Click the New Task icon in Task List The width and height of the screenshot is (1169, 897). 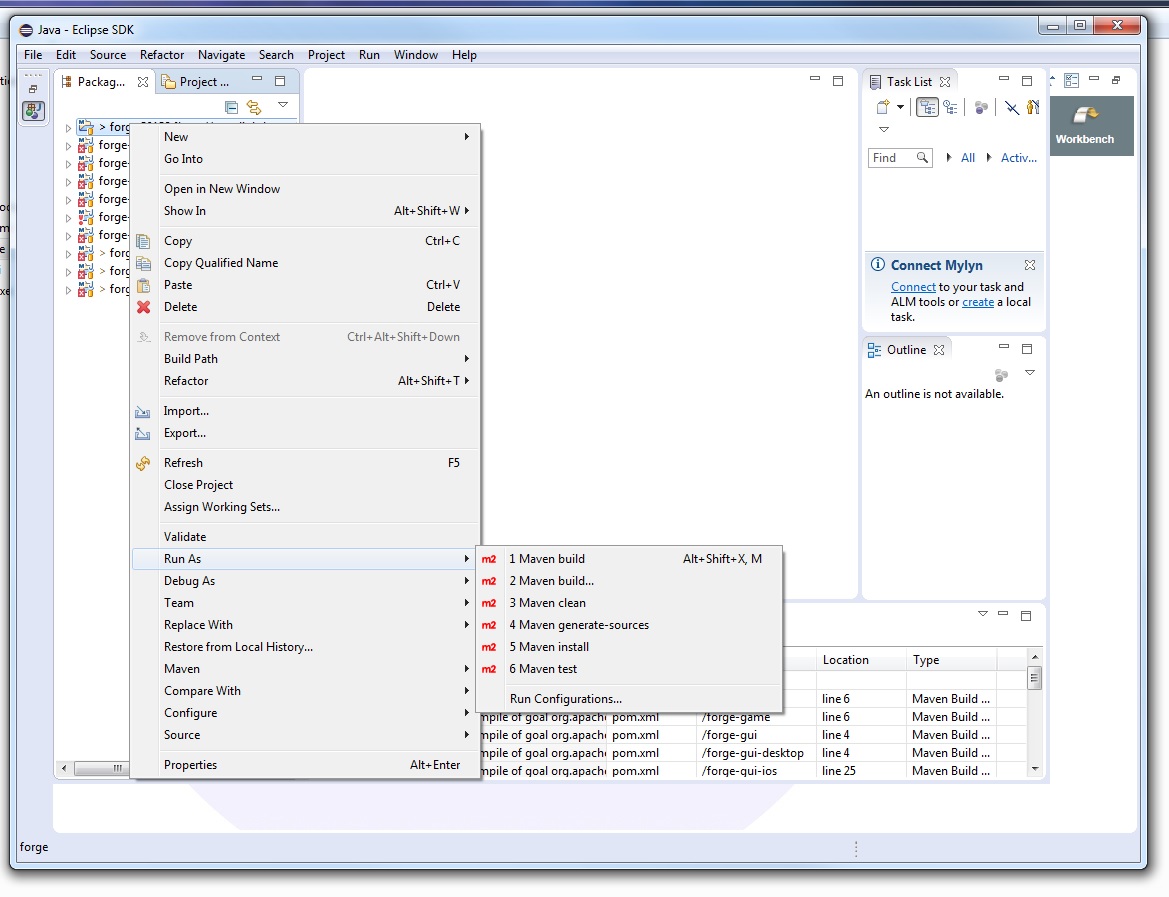pos(883,107)
